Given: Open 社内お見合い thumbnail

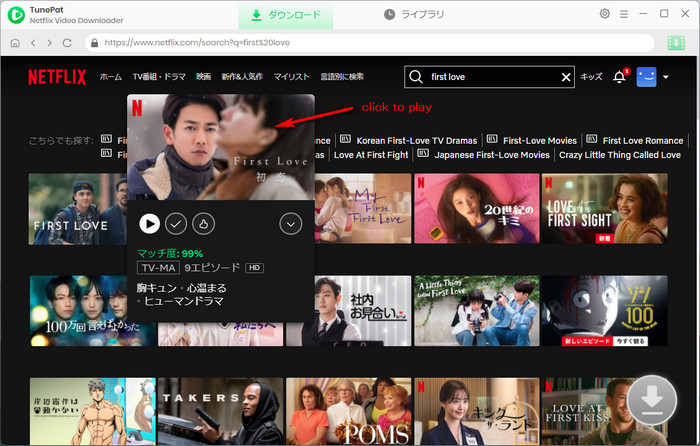Looking at the screenshot, I should [x=363, y=311].
